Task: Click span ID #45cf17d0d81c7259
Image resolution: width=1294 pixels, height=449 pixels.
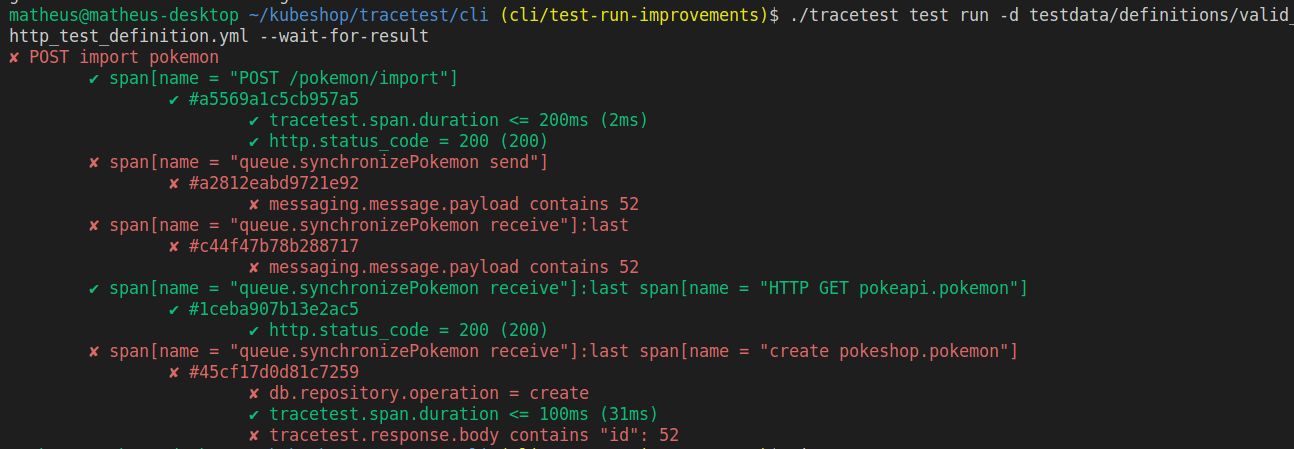Action: click(x=274, y=372)
